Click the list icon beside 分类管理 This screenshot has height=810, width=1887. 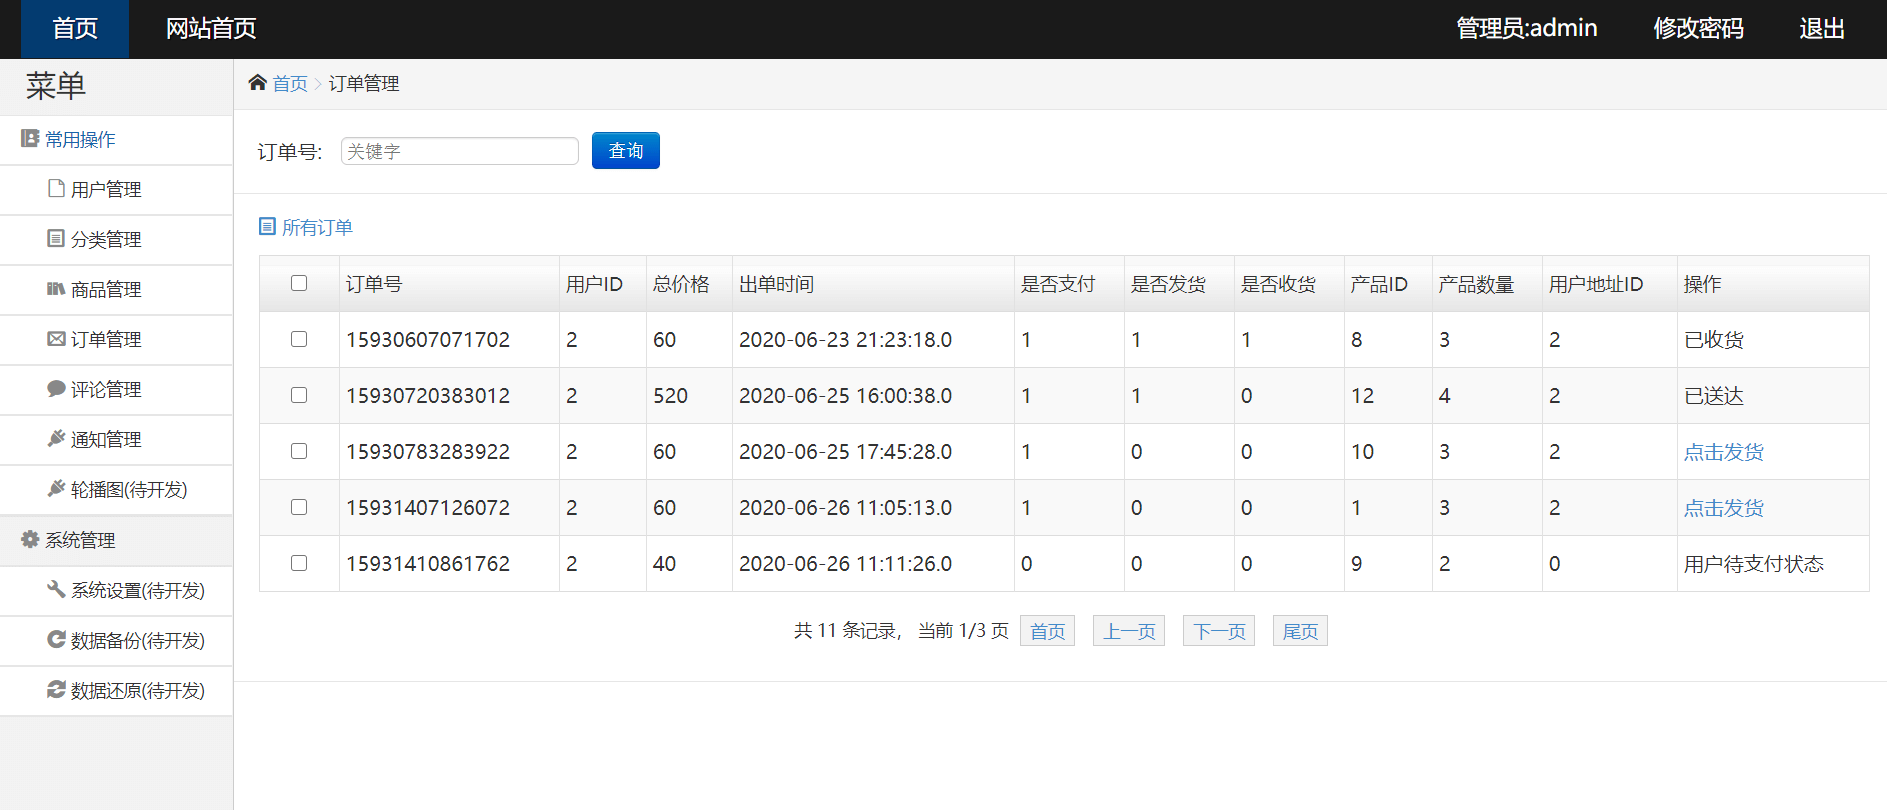pos(56,238)
